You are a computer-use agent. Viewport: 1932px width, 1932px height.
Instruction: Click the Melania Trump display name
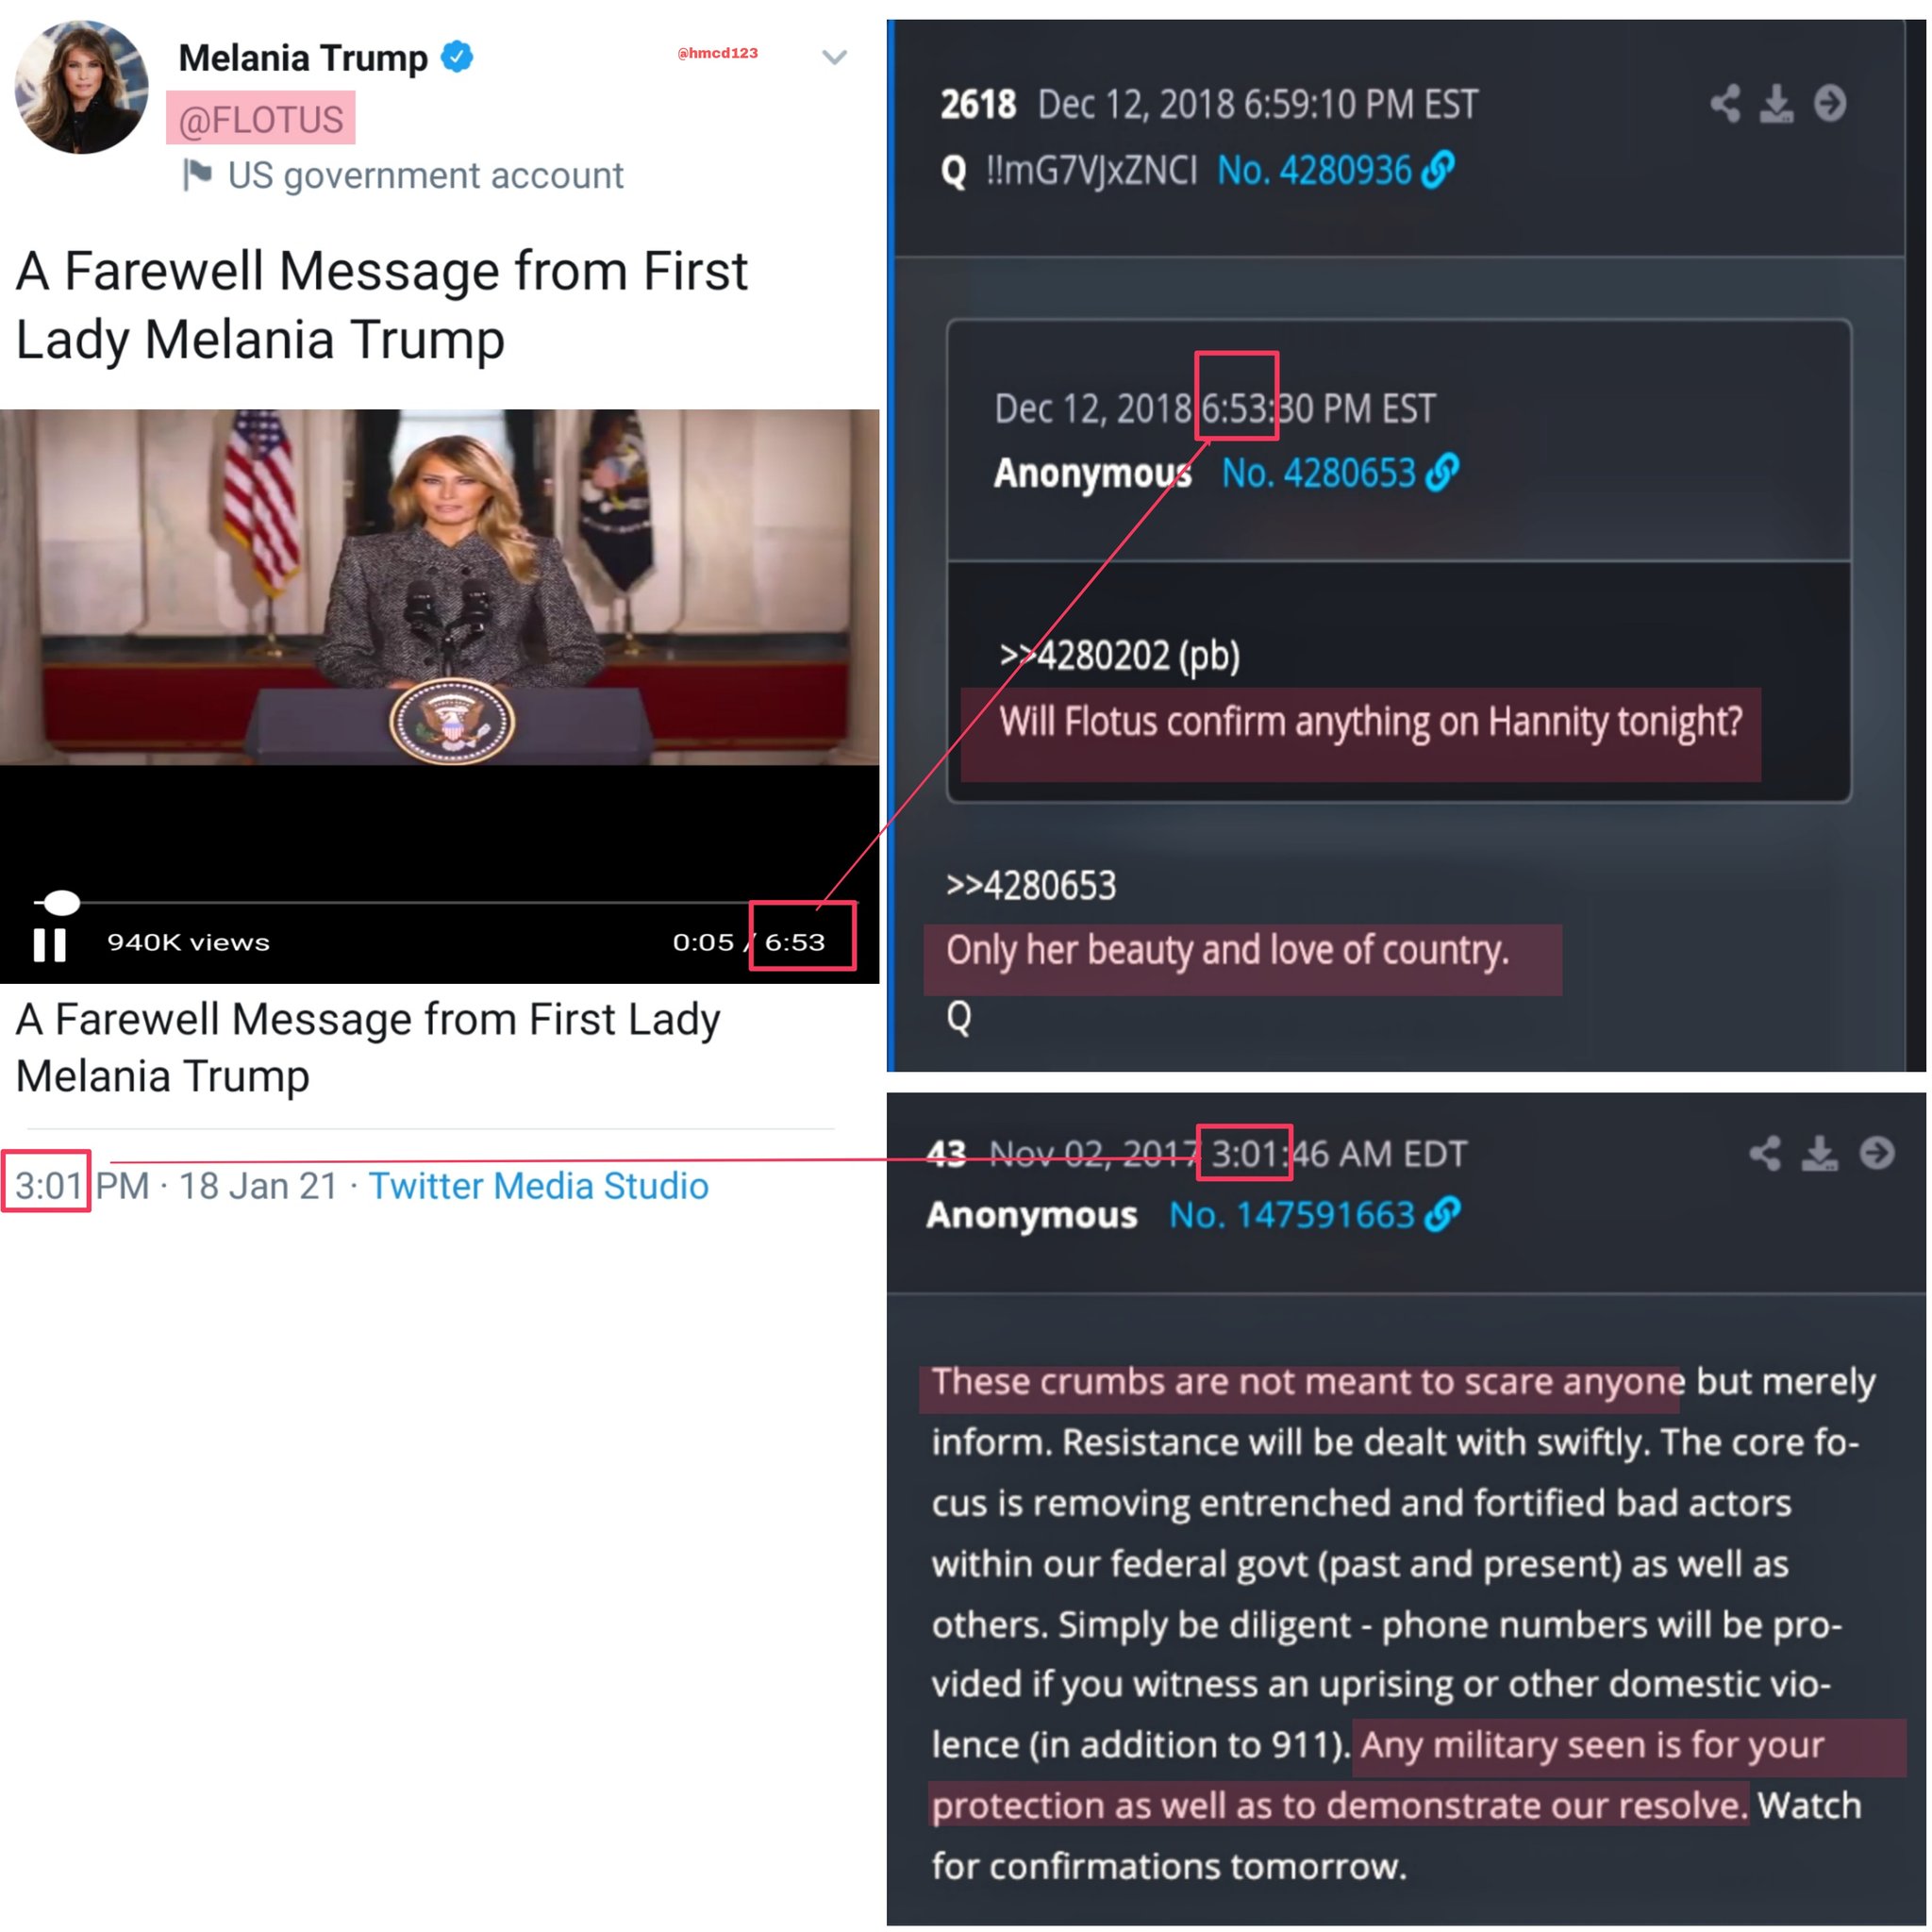(x=303, y=58)
